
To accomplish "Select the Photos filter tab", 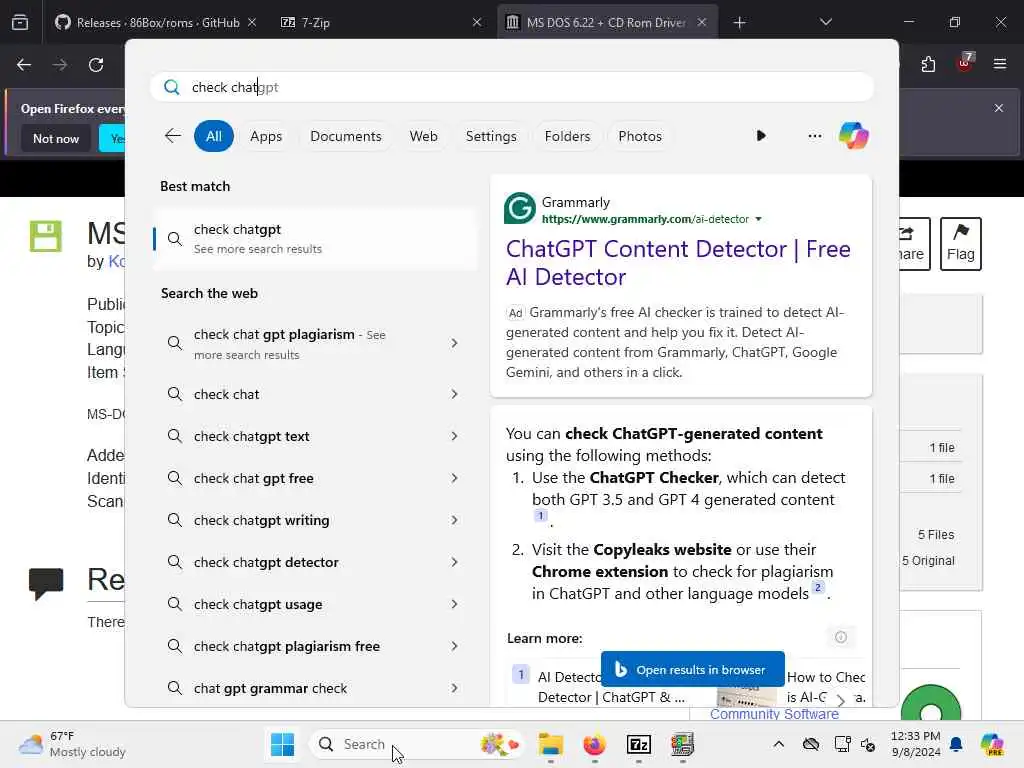I will coord(640,136).
